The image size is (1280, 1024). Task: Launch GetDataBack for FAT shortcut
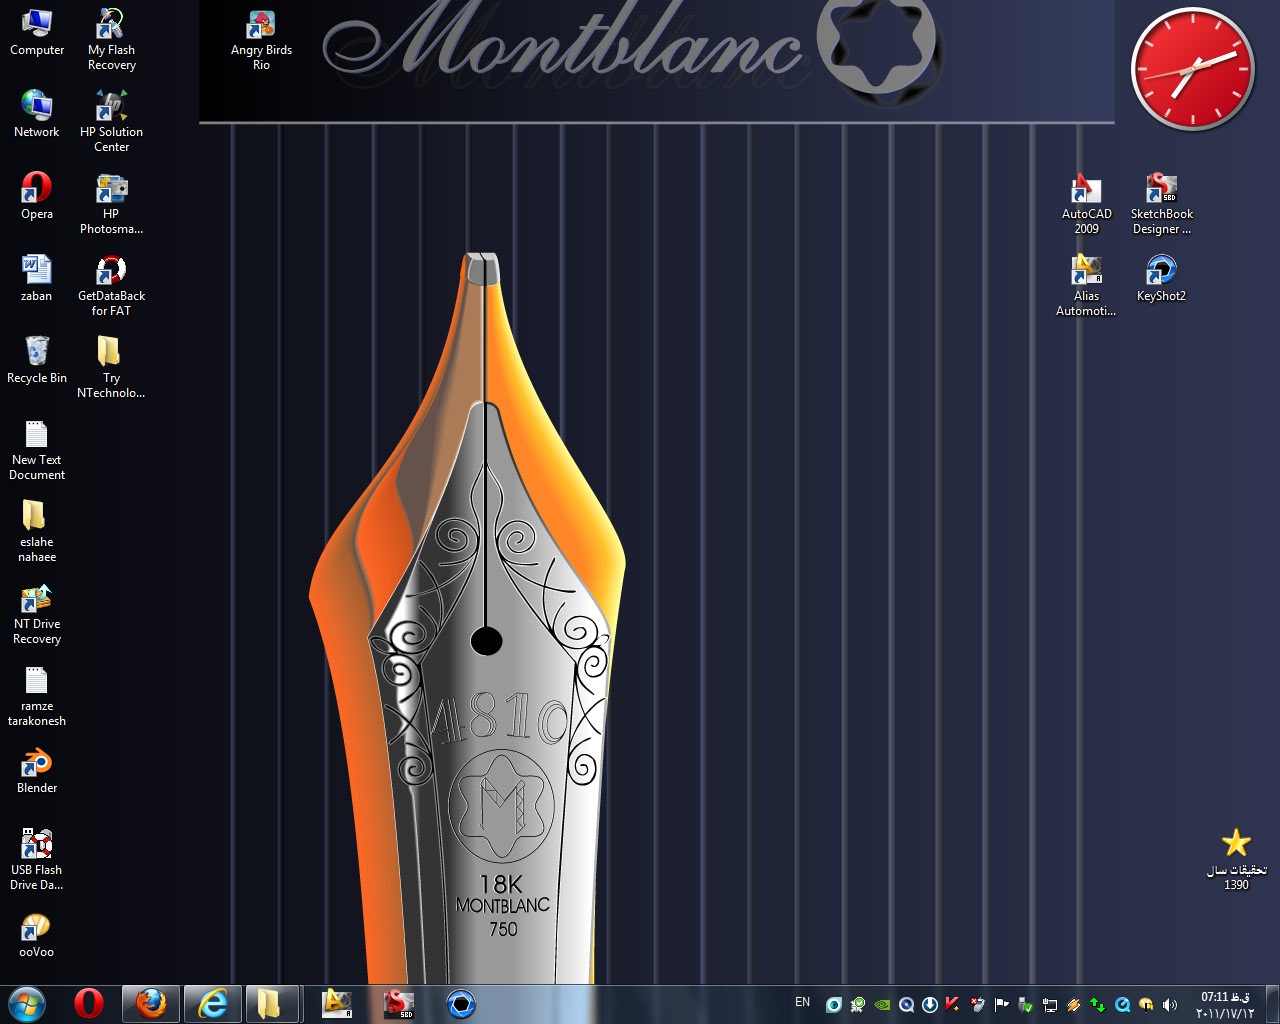click(x=111, y=286)
